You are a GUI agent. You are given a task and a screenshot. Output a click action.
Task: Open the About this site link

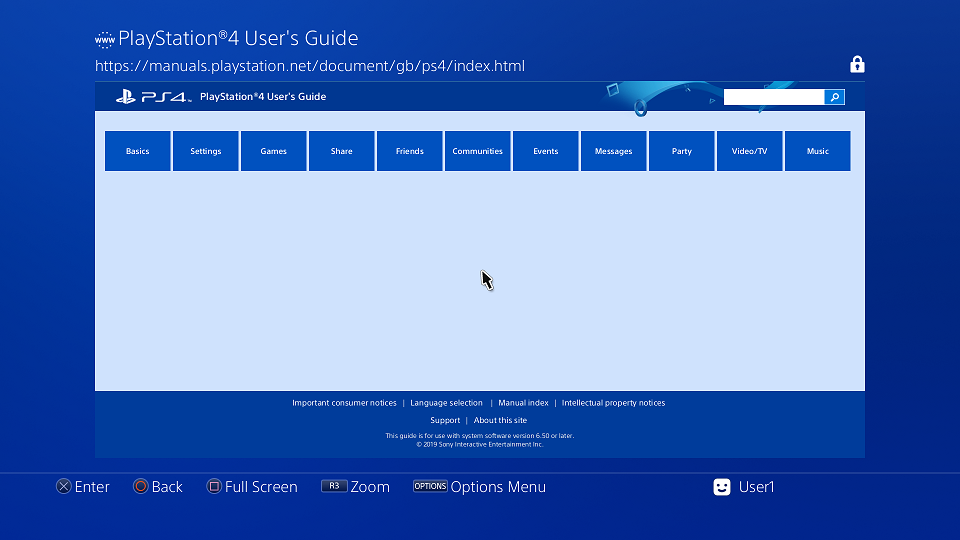(x=500, y=421)
